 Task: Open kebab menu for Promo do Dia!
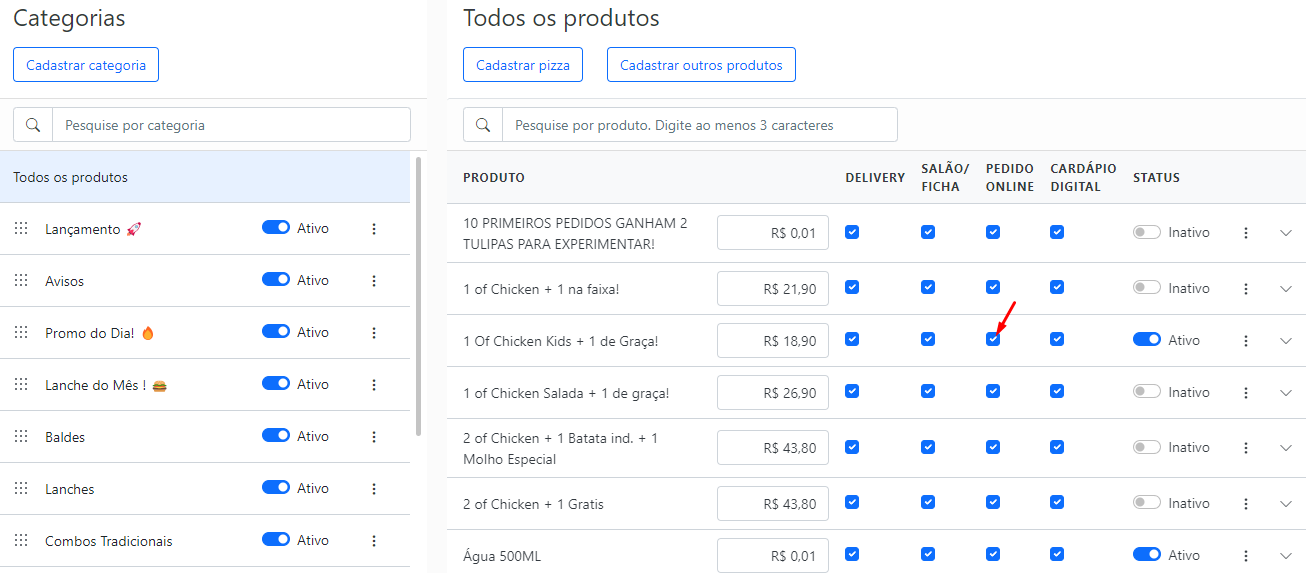point(374,333)
